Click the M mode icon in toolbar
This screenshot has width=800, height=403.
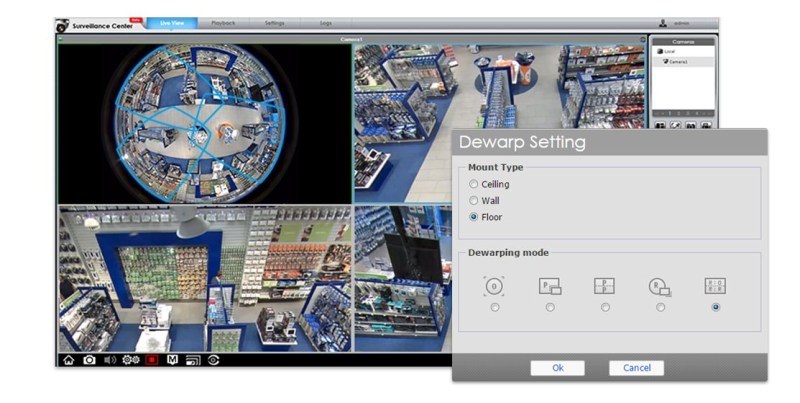[x=173, y=359]
